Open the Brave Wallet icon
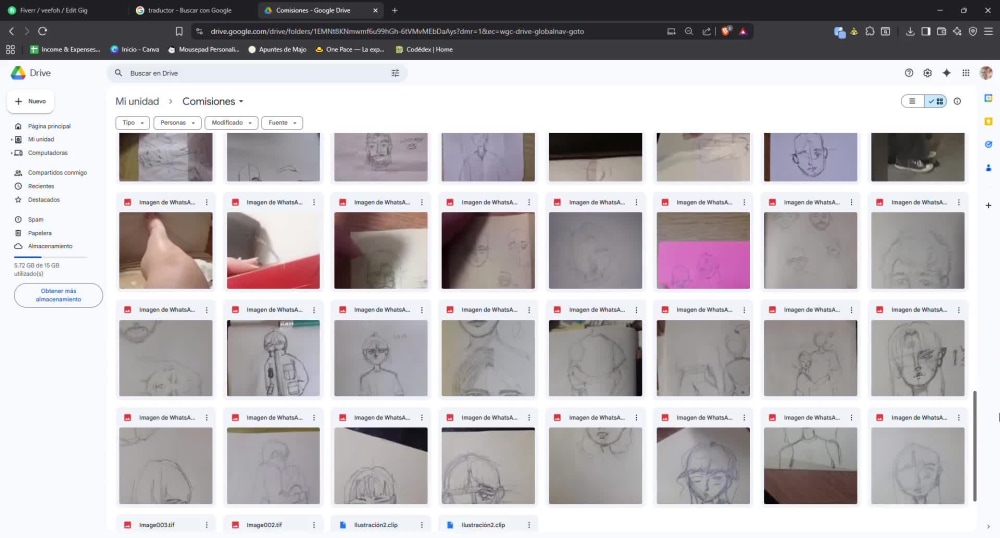1000x538 pixels. (941, 31)
